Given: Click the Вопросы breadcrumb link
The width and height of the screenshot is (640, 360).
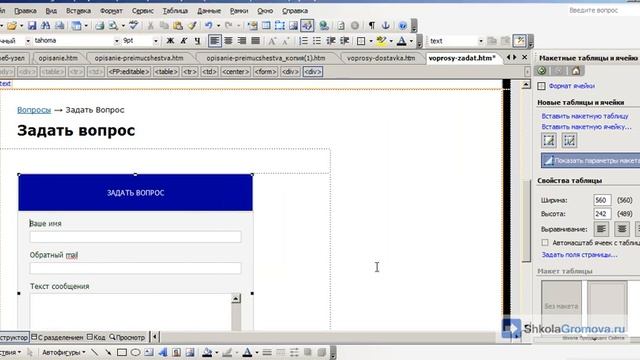Looking at the screenshot, I should (34, 110).
